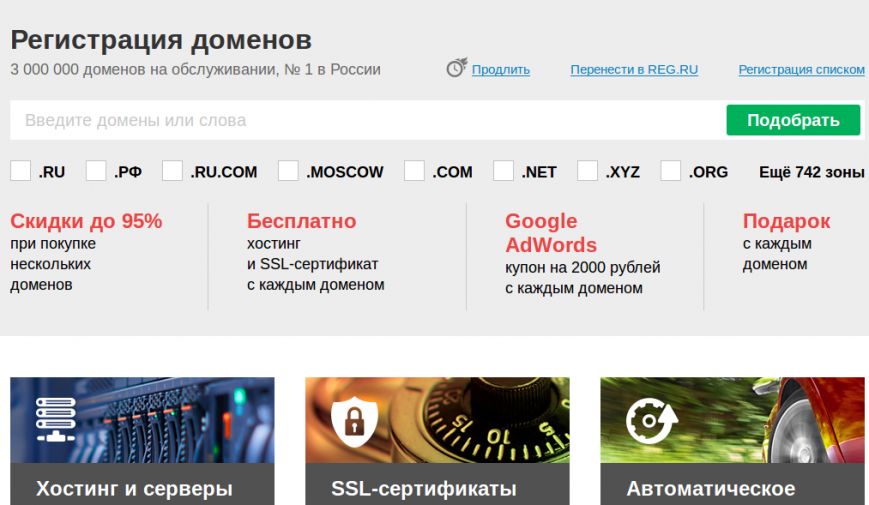Open the Хостинг и серверы card
Image resolution: width=869 pixels, height=505 pixels.
point(142,441)
